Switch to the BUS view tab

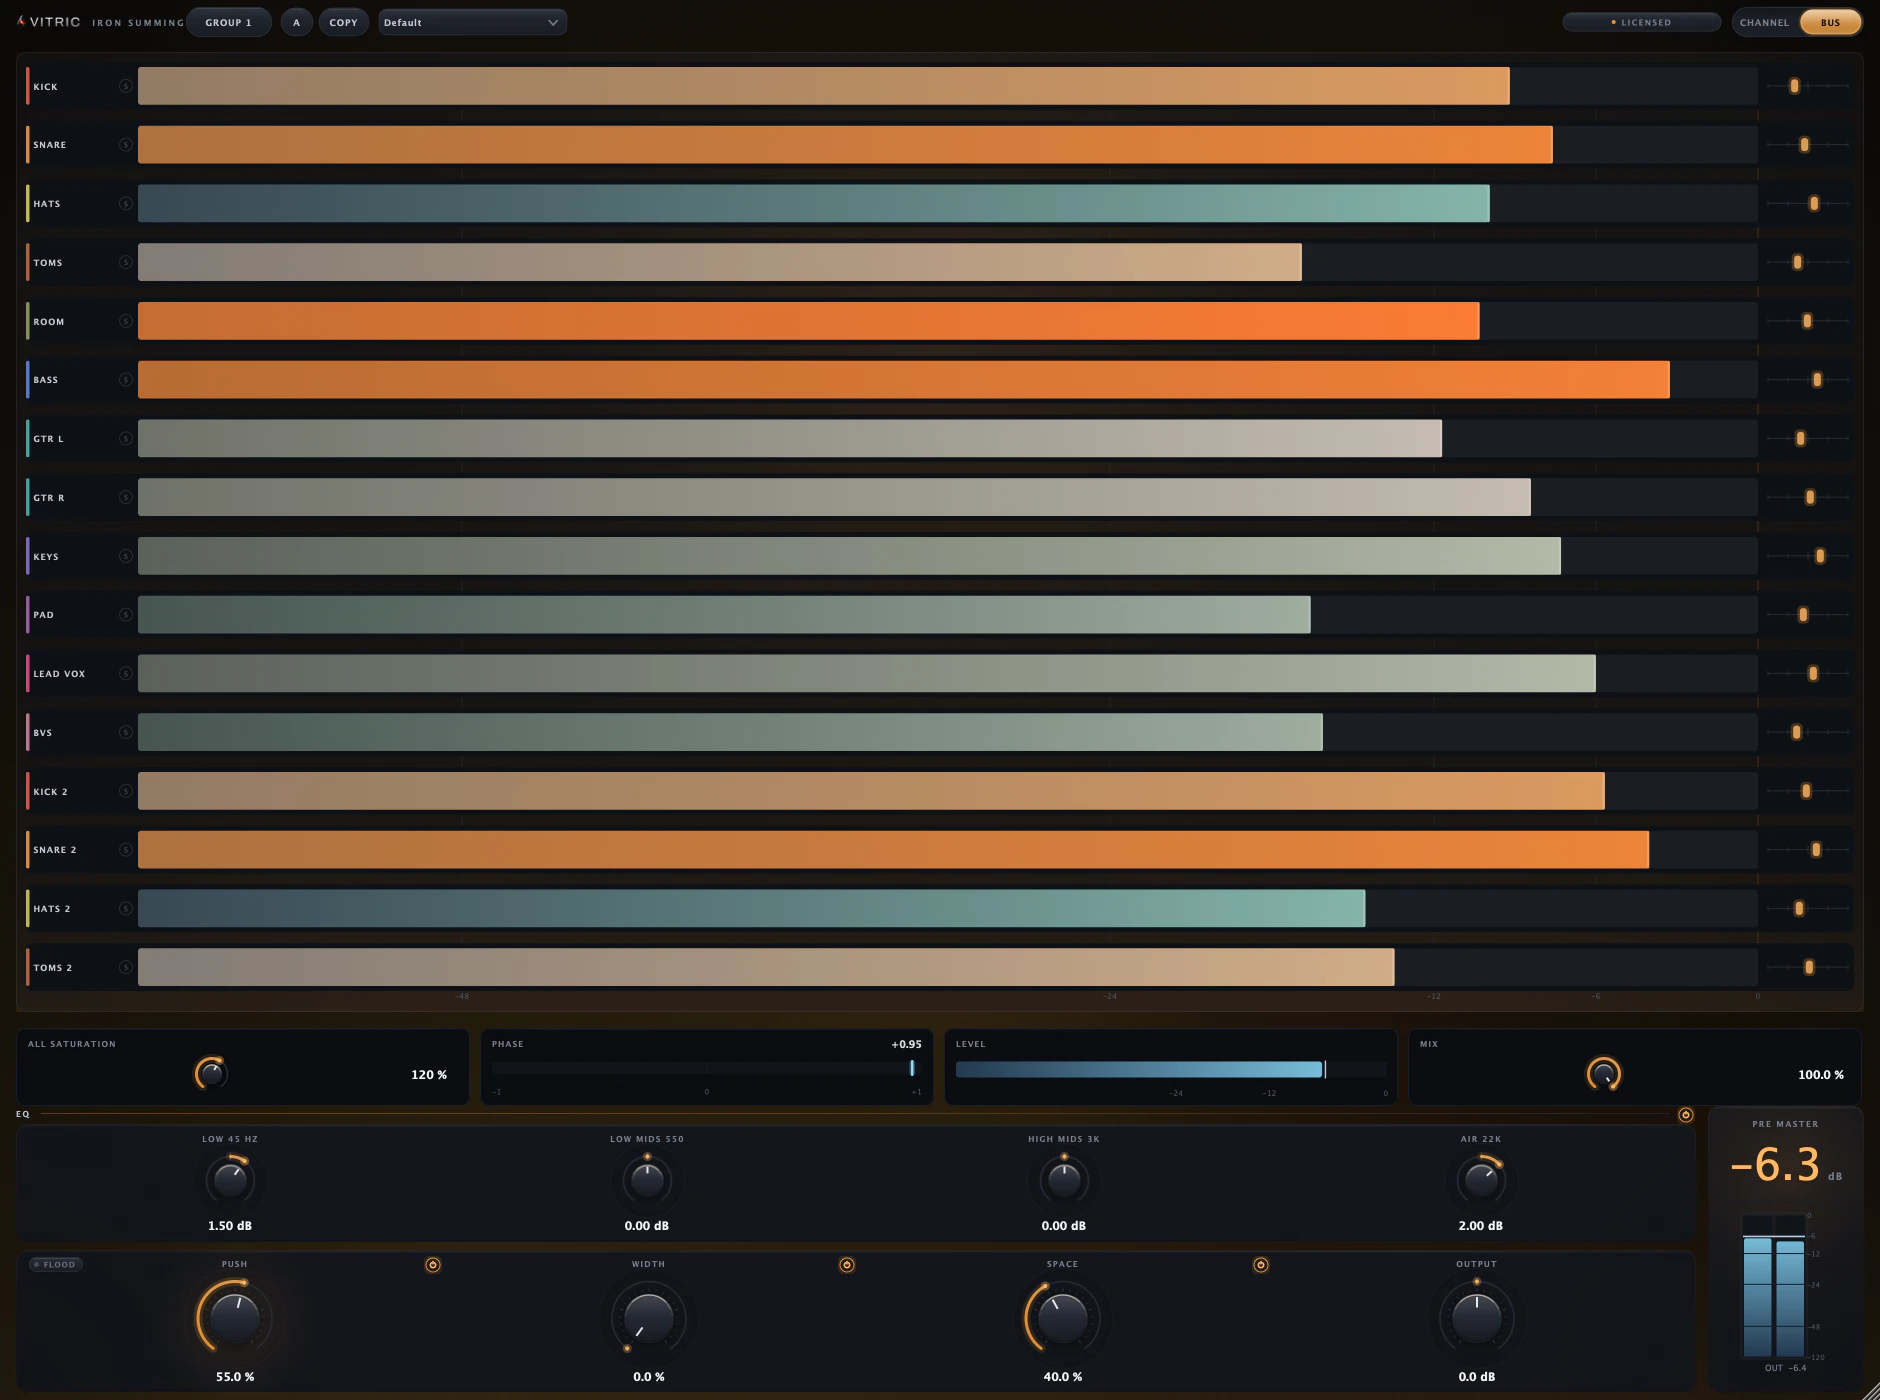coord(1830,23)
